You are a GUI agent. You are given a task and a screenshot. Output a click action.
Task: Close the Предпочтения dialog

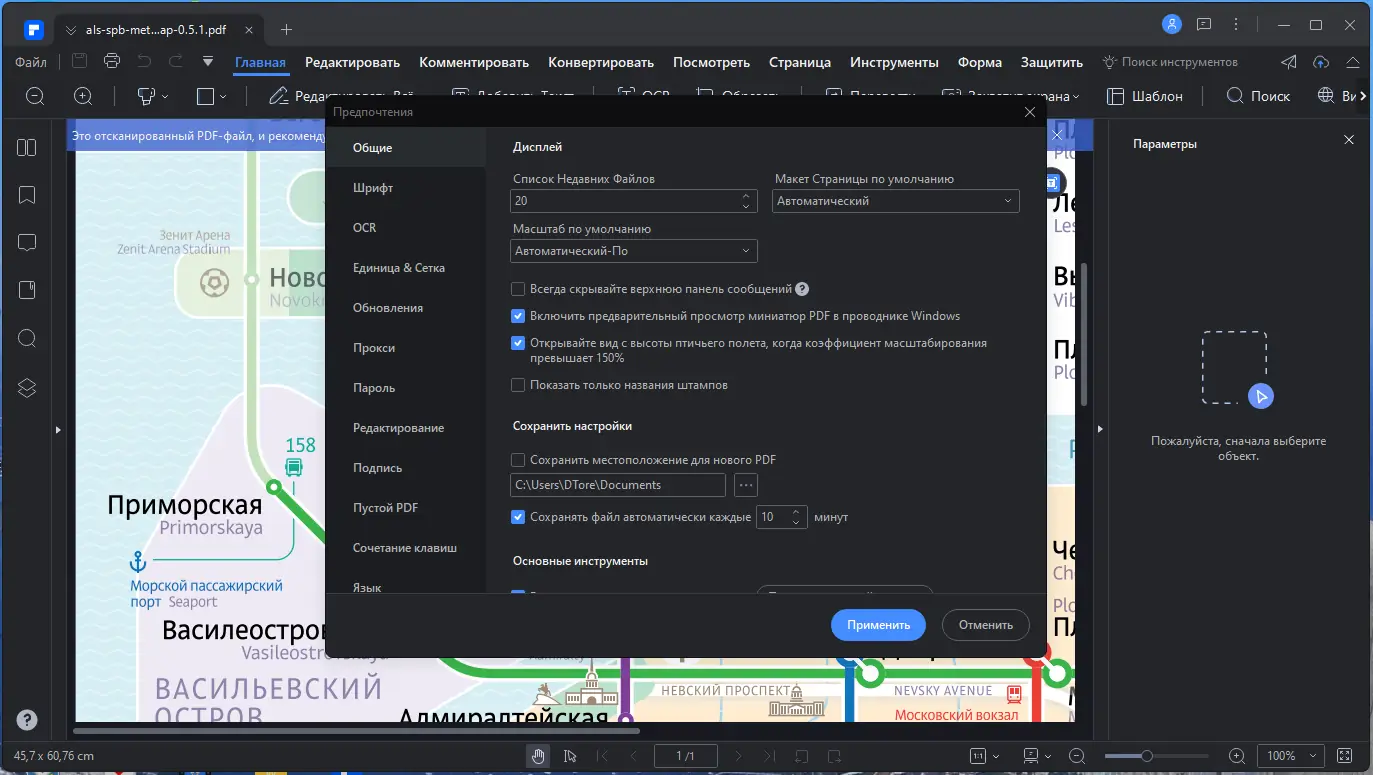[x=1029, y=112]
